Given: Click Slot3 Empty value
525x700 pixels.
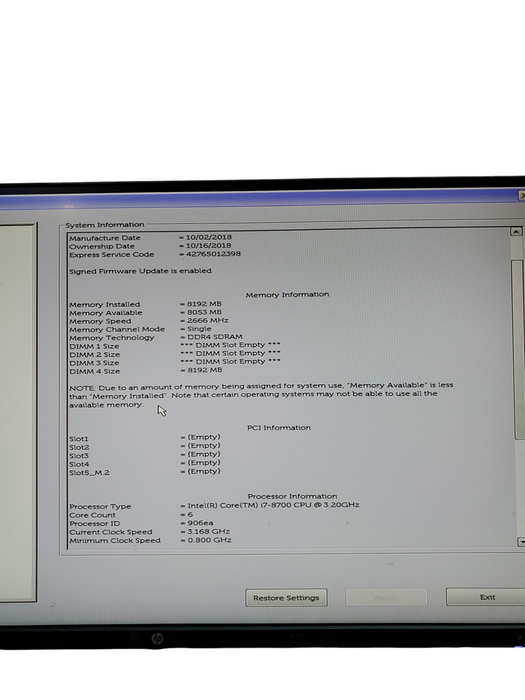Looking at the screenshot, I should point(204,454).
